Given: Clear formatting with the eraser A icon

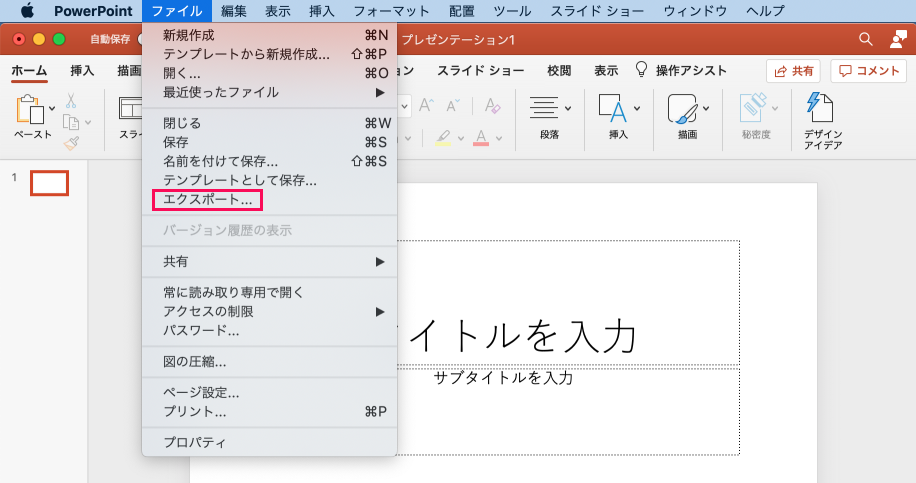Looking at the screenshot, I should point(492,105).
